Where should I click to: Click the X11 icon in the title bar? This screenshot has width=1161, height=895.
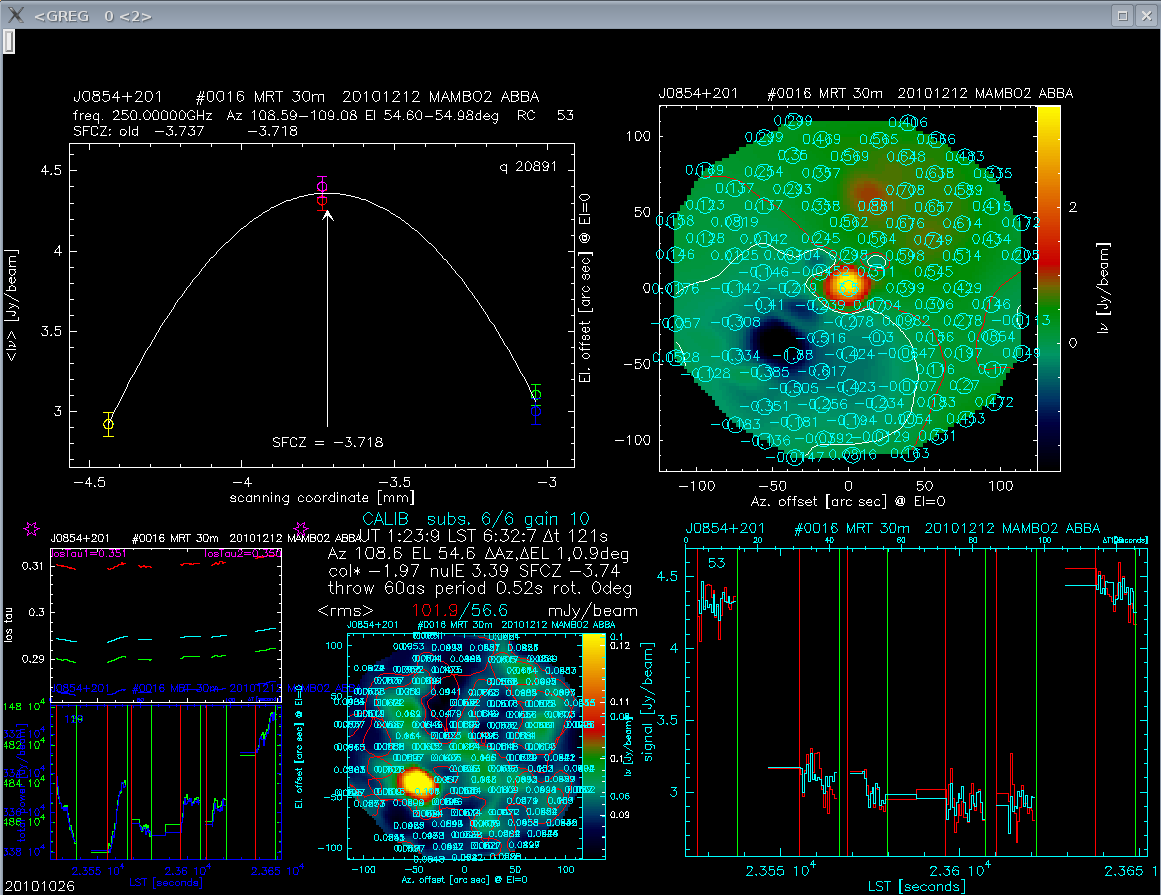[15, 14]
